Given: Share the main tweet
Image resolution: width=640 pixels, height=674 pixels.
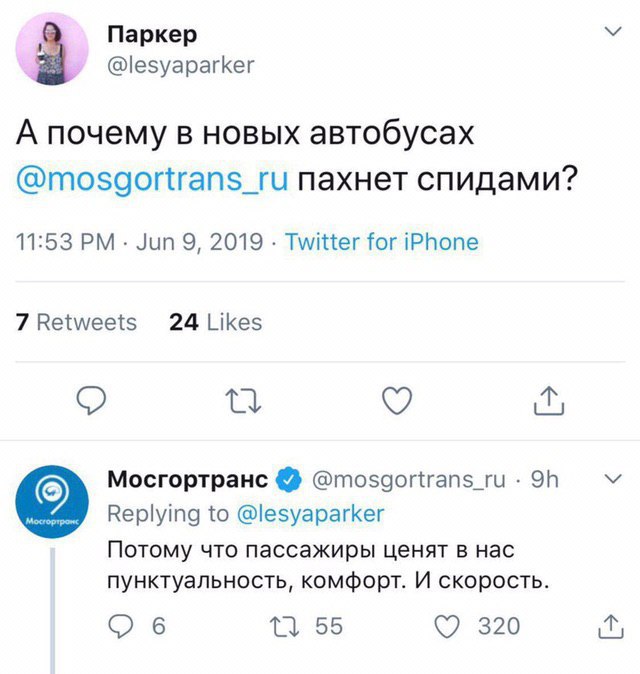Looking at the screenshot, I should [549, 401].
